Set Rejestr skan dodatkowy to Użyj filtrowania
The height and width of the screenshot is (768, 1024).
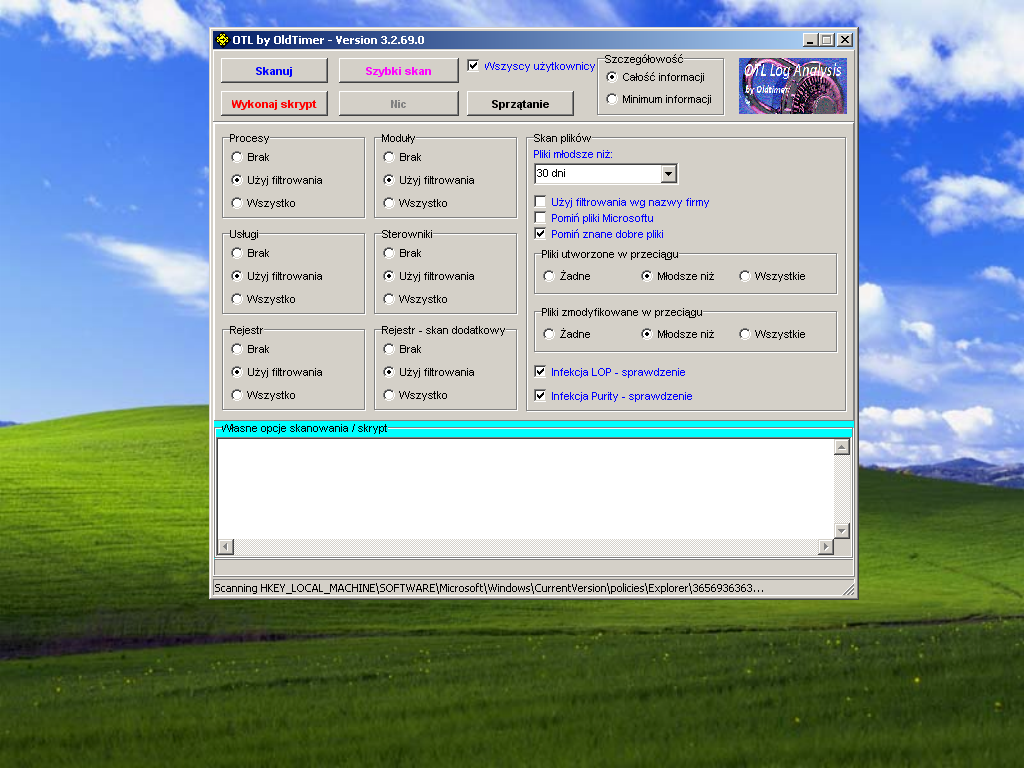click(x=389, y=372)
